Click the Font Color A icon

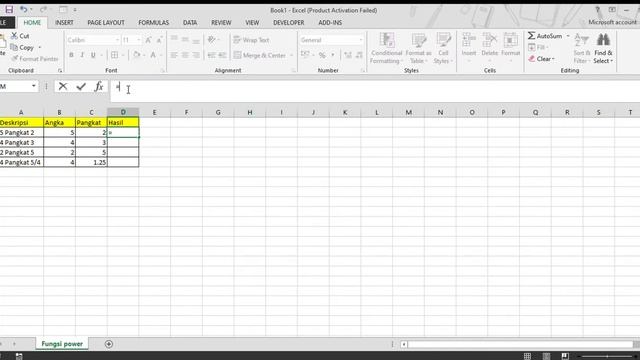[x=153, y=55]
